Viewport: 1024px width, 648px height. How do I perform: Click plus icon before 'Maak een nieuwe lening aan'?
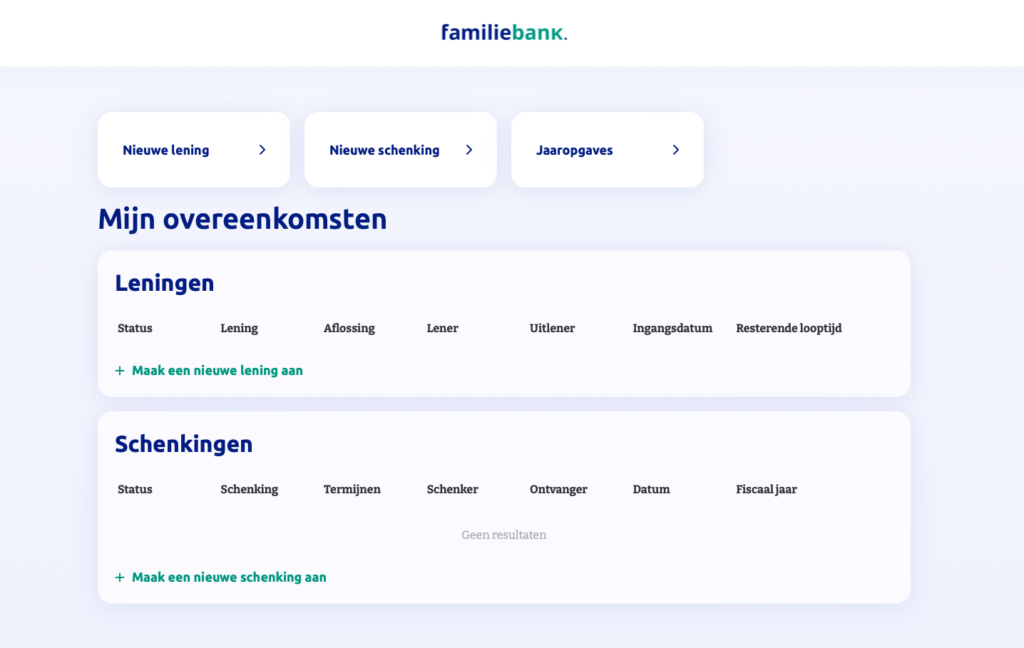point(120,371)
